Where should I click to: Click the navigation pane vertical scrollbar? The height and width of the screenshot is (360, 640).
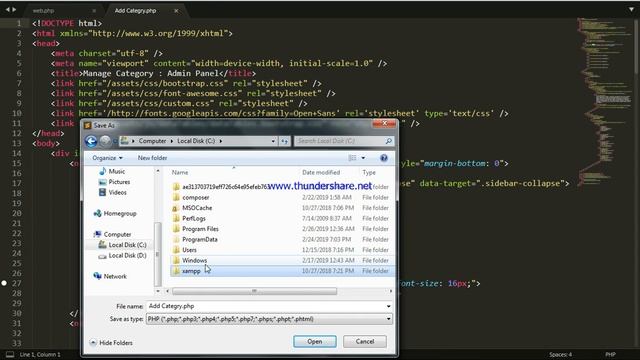158,253
